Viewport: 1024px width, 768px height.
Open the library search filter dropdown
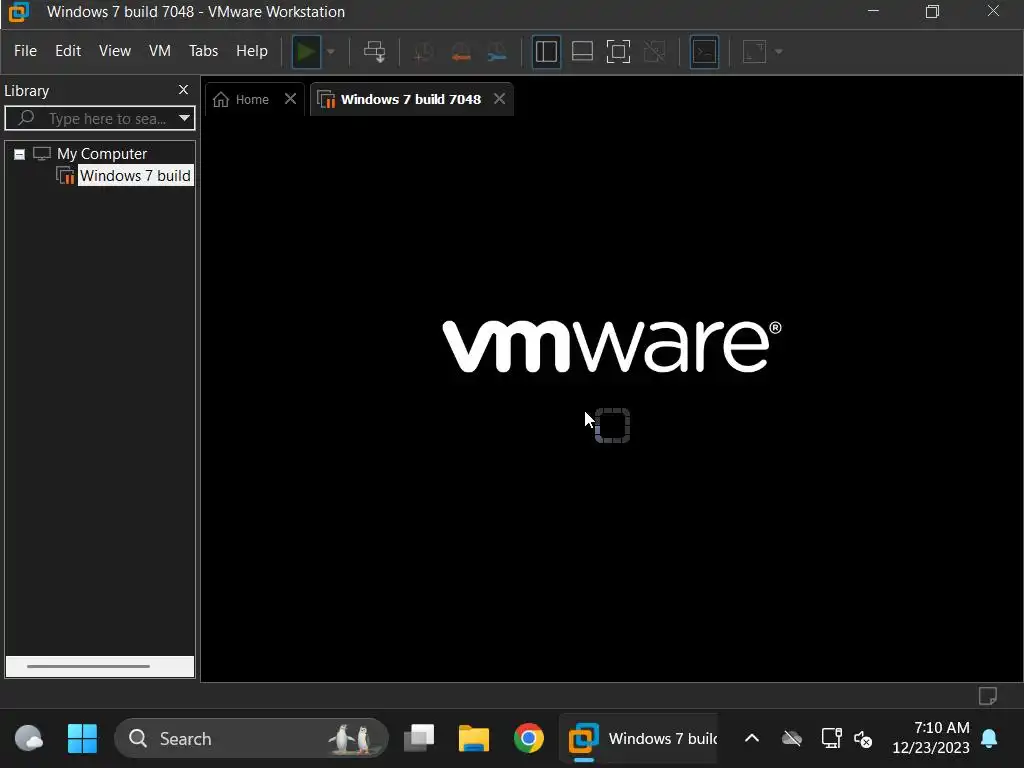click(184, 118)
